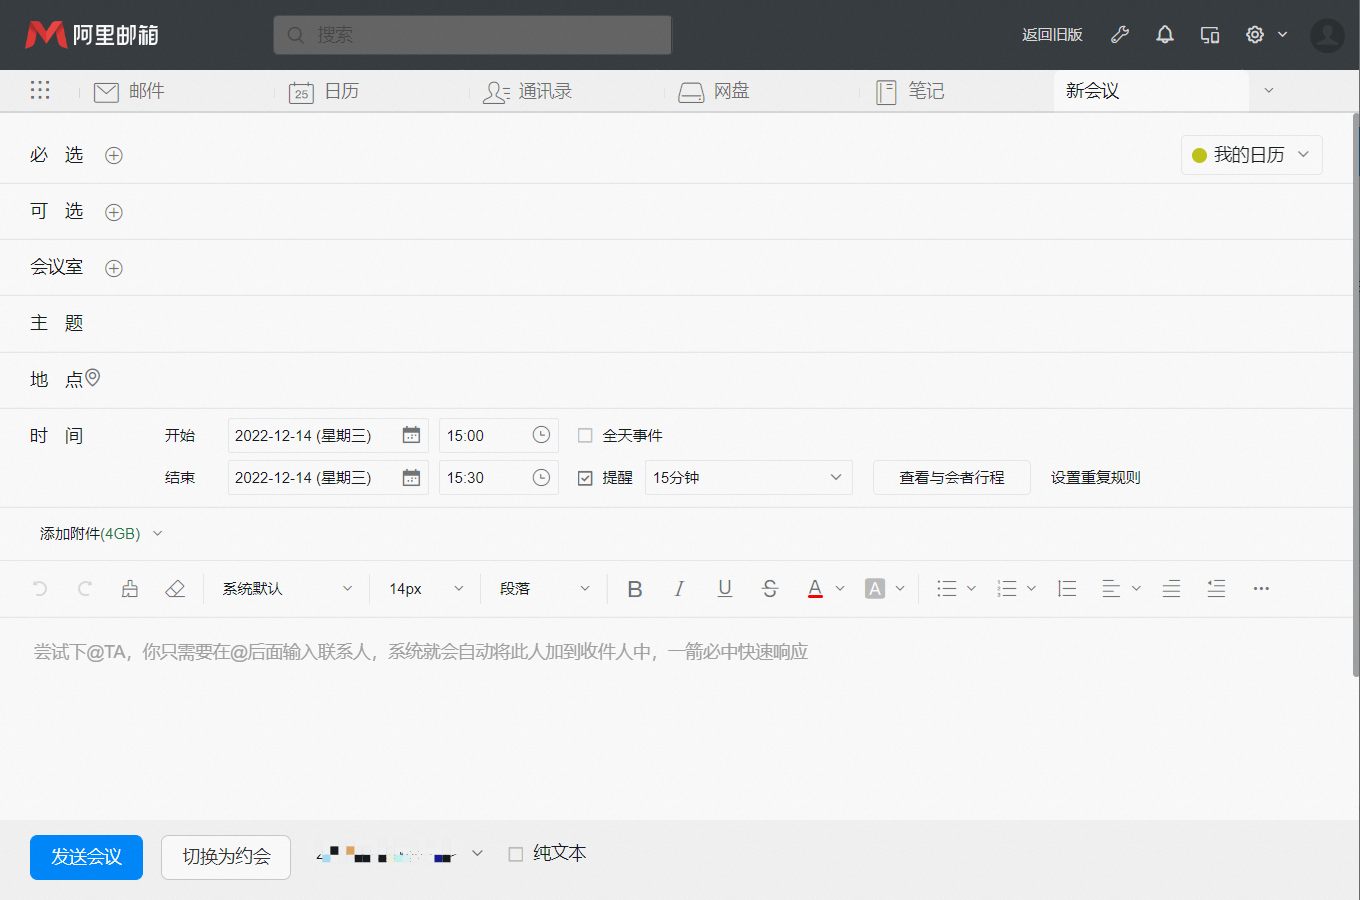Toggle bold text formatting

[634, 589]
